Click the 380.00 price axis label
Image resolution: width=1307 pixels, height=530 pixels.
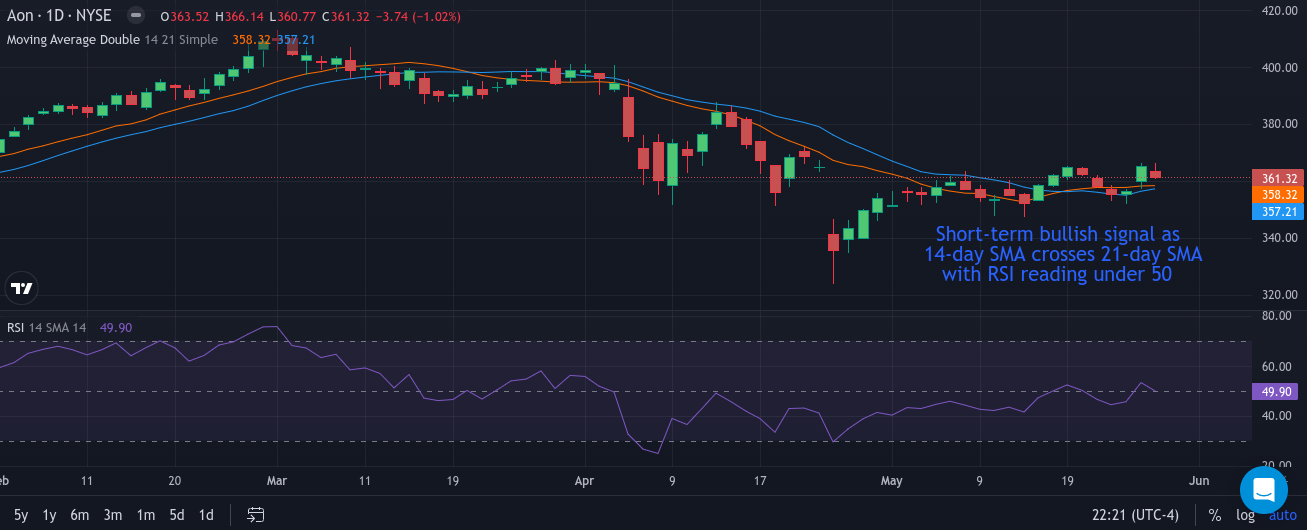(1279, 124)
